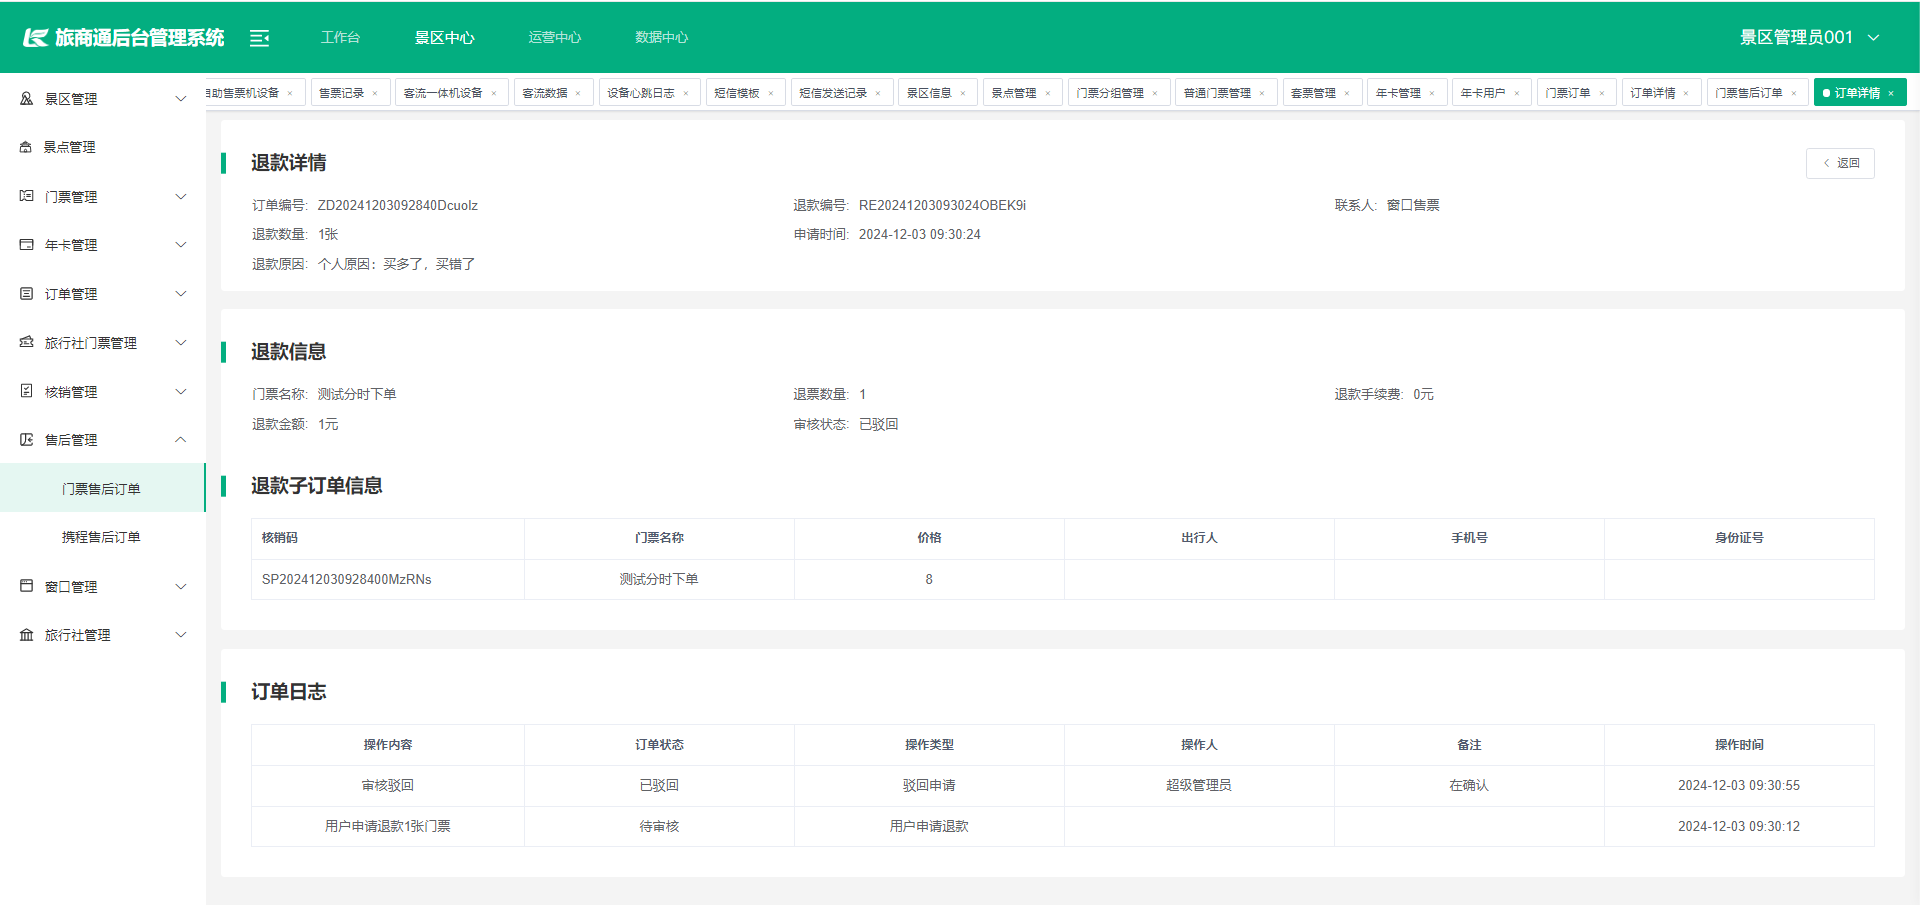Screen dimensions: 1920x905
Task: Expand the 年卡管理 sidebar chevron
Action: point(181,245)
